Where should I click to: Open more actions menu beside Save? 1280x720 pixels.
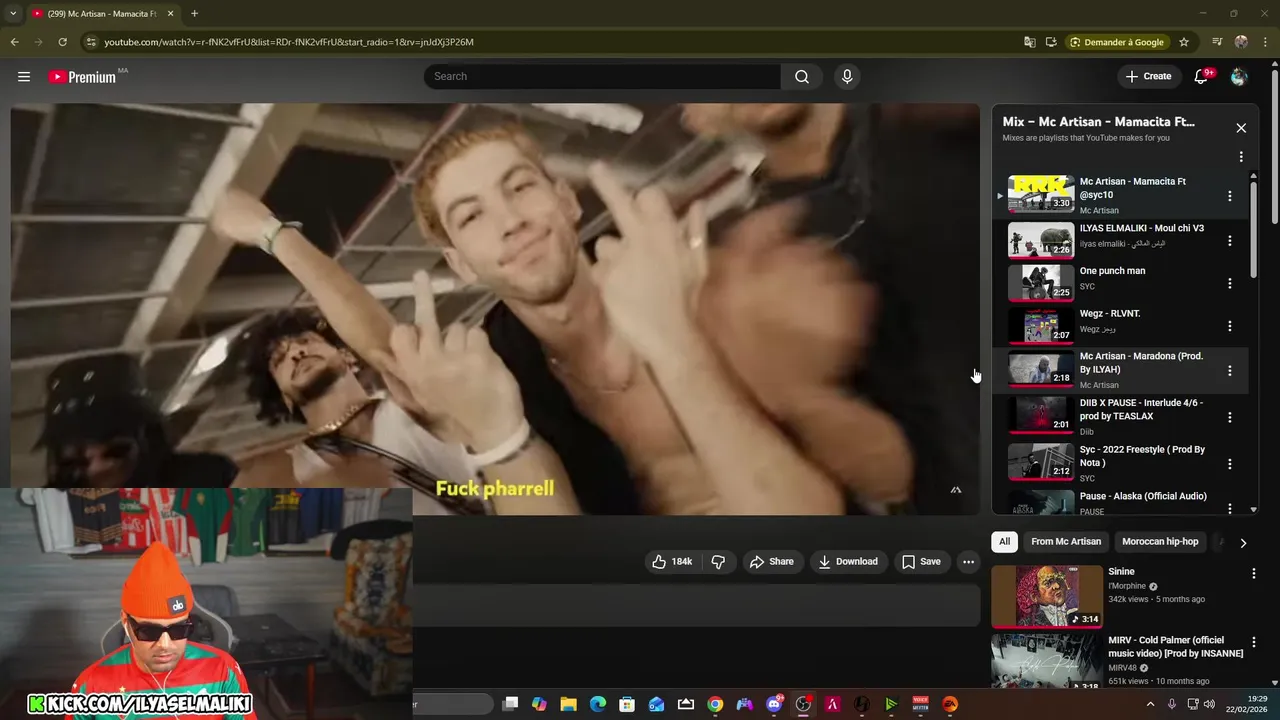(968, 562)
